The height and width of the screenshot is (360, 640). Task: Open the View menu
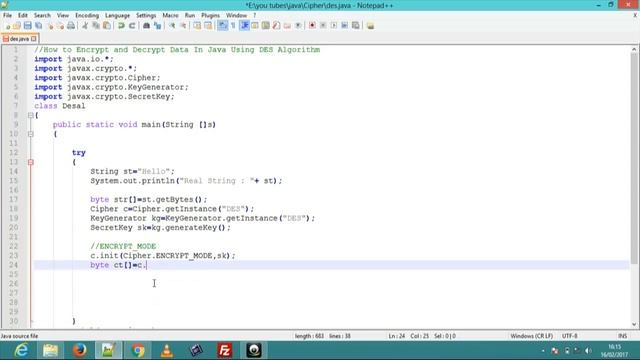[62, 16]
